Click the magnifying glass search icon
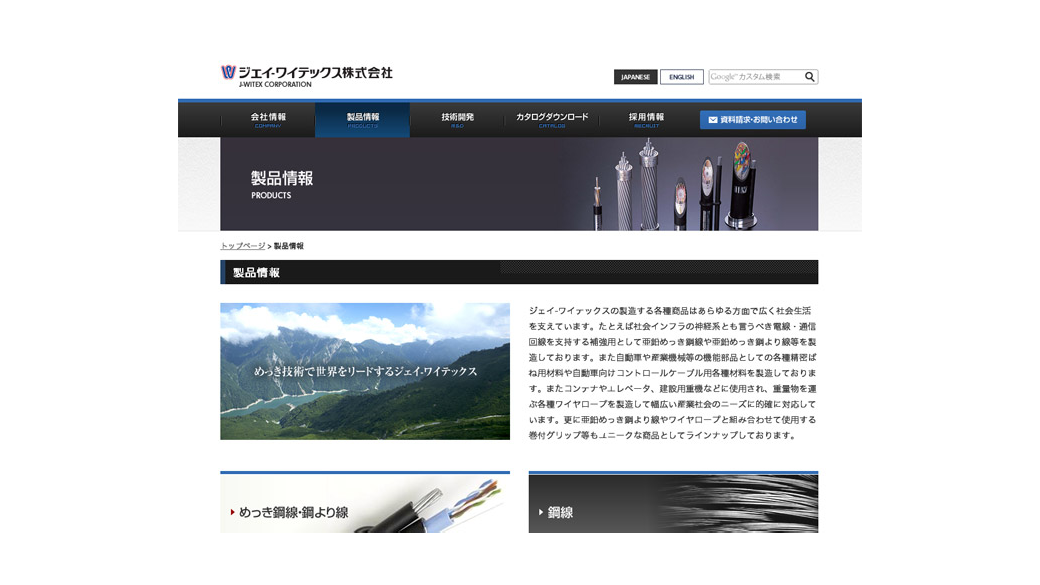The width and height of the screenshot is (1040, 585). pyautogui.click(x=809, y=75)
